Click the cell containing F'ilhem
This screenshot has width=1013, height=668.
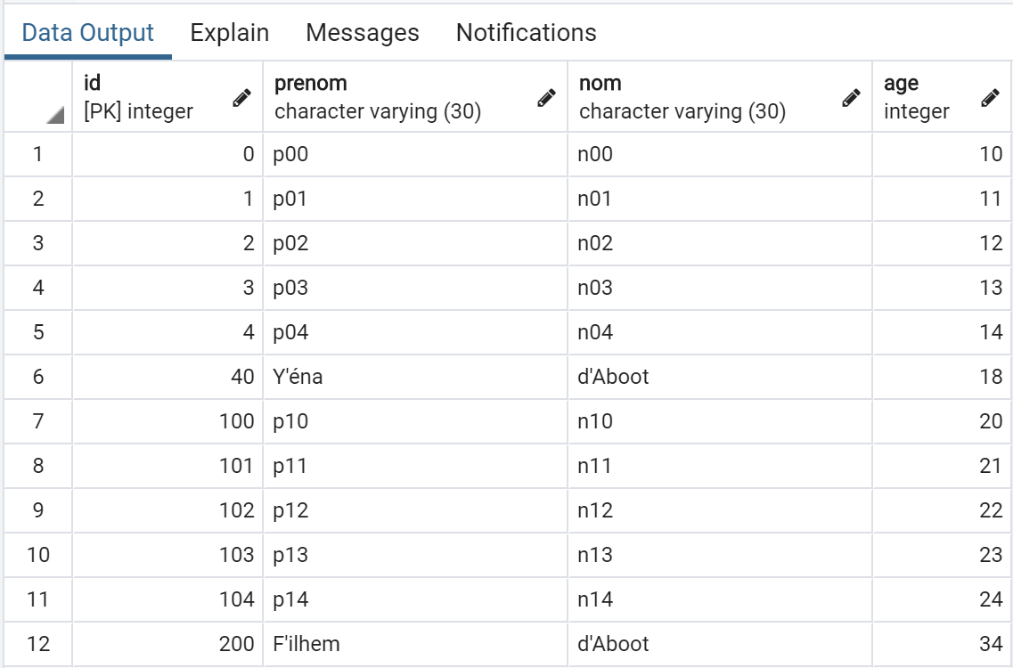(x=415, y=645)
